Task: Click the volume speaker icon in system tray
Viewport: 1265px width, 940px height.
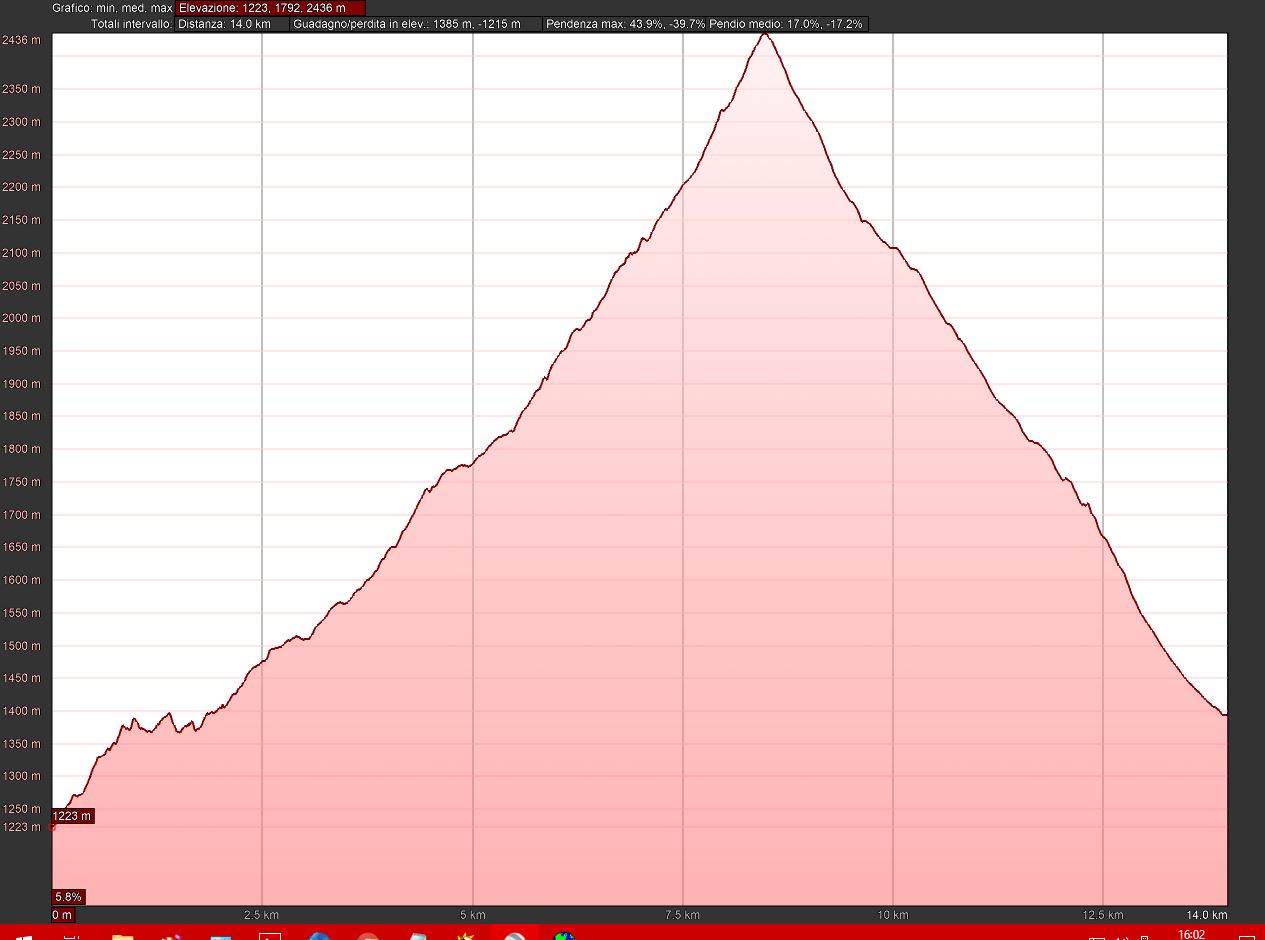Action: [1122, 937]
